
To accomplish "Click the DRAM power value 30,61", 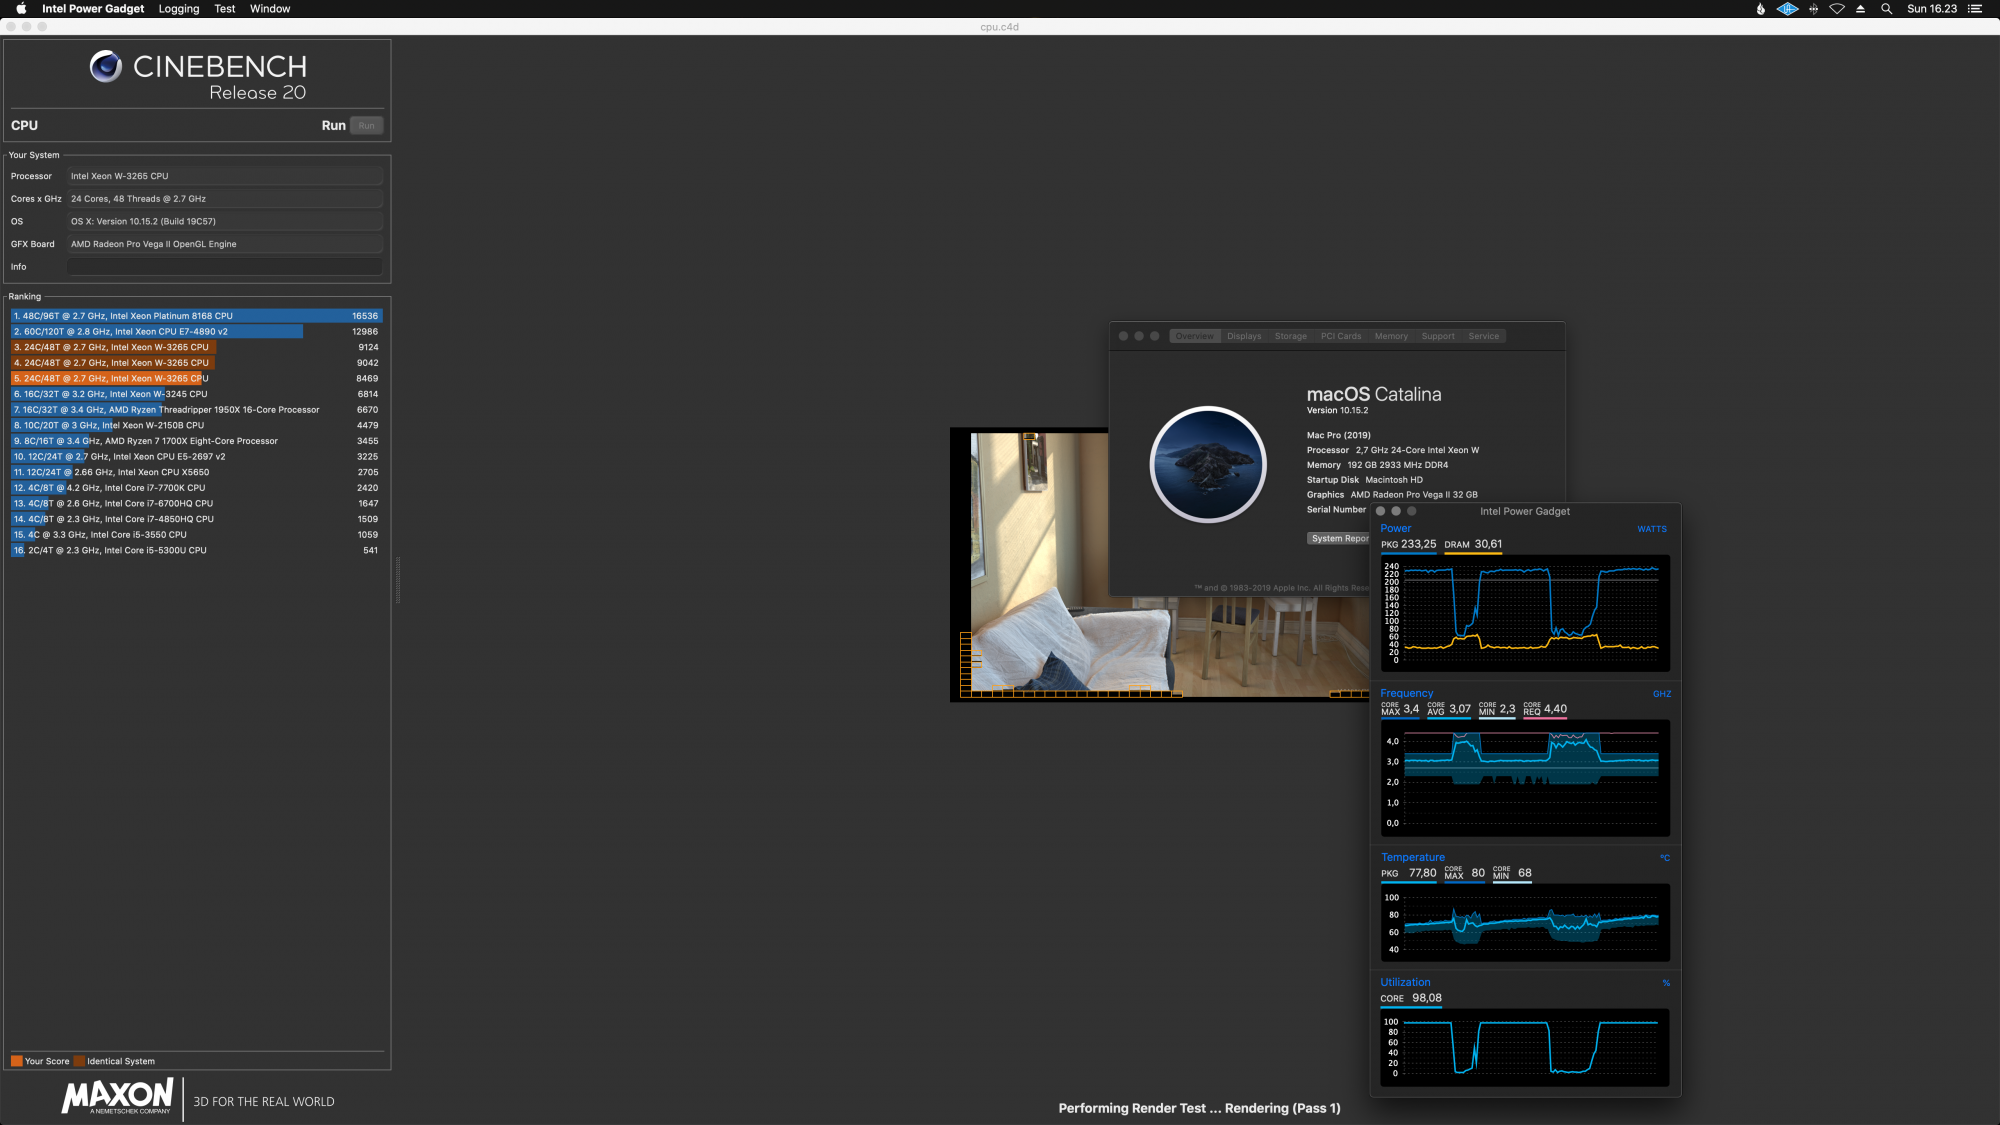I will coord(1488,544).
